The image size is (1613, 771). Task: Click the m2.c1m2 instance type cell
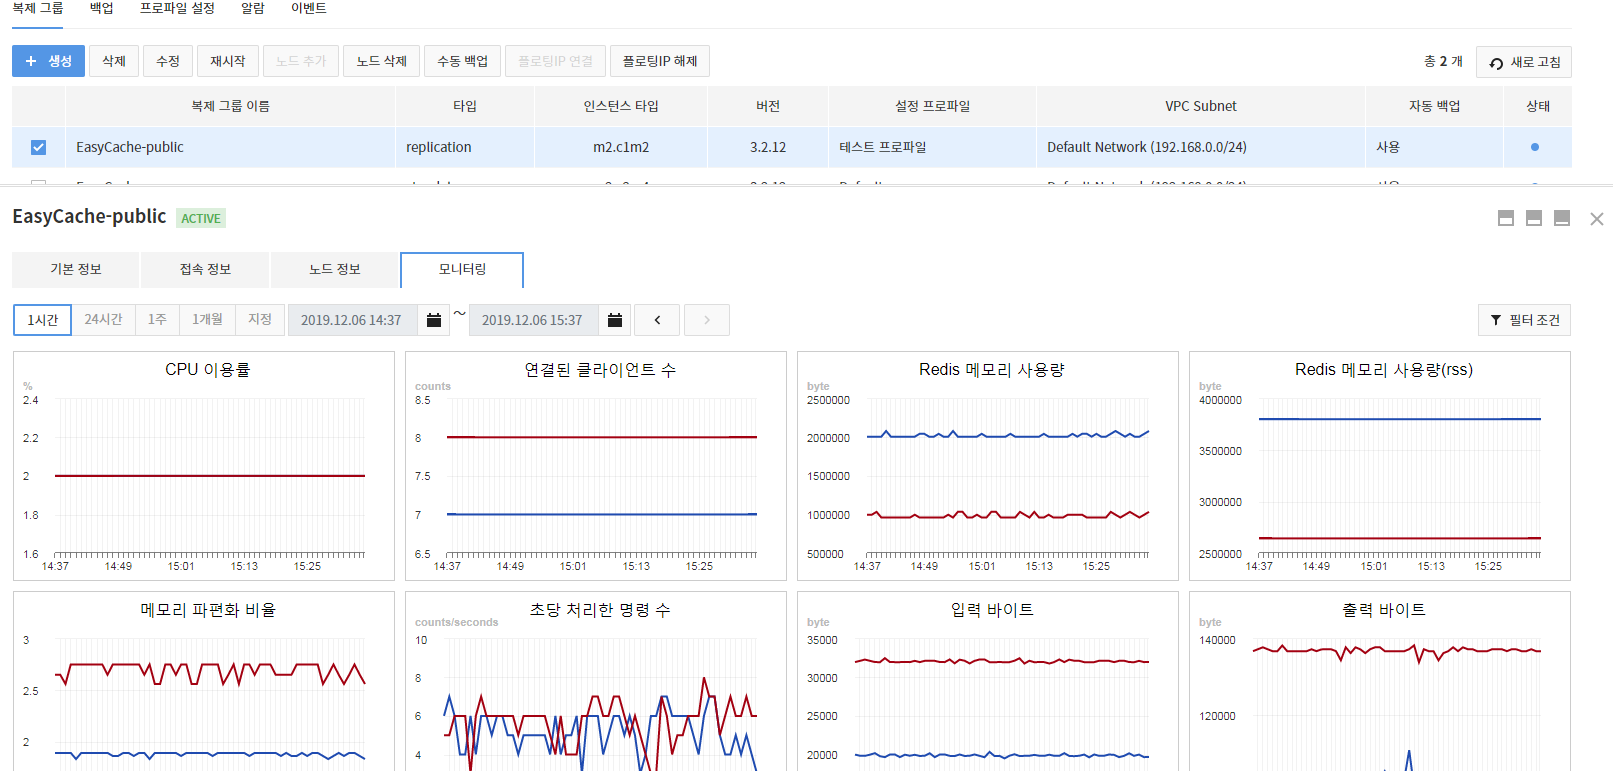tap(621, 147)
